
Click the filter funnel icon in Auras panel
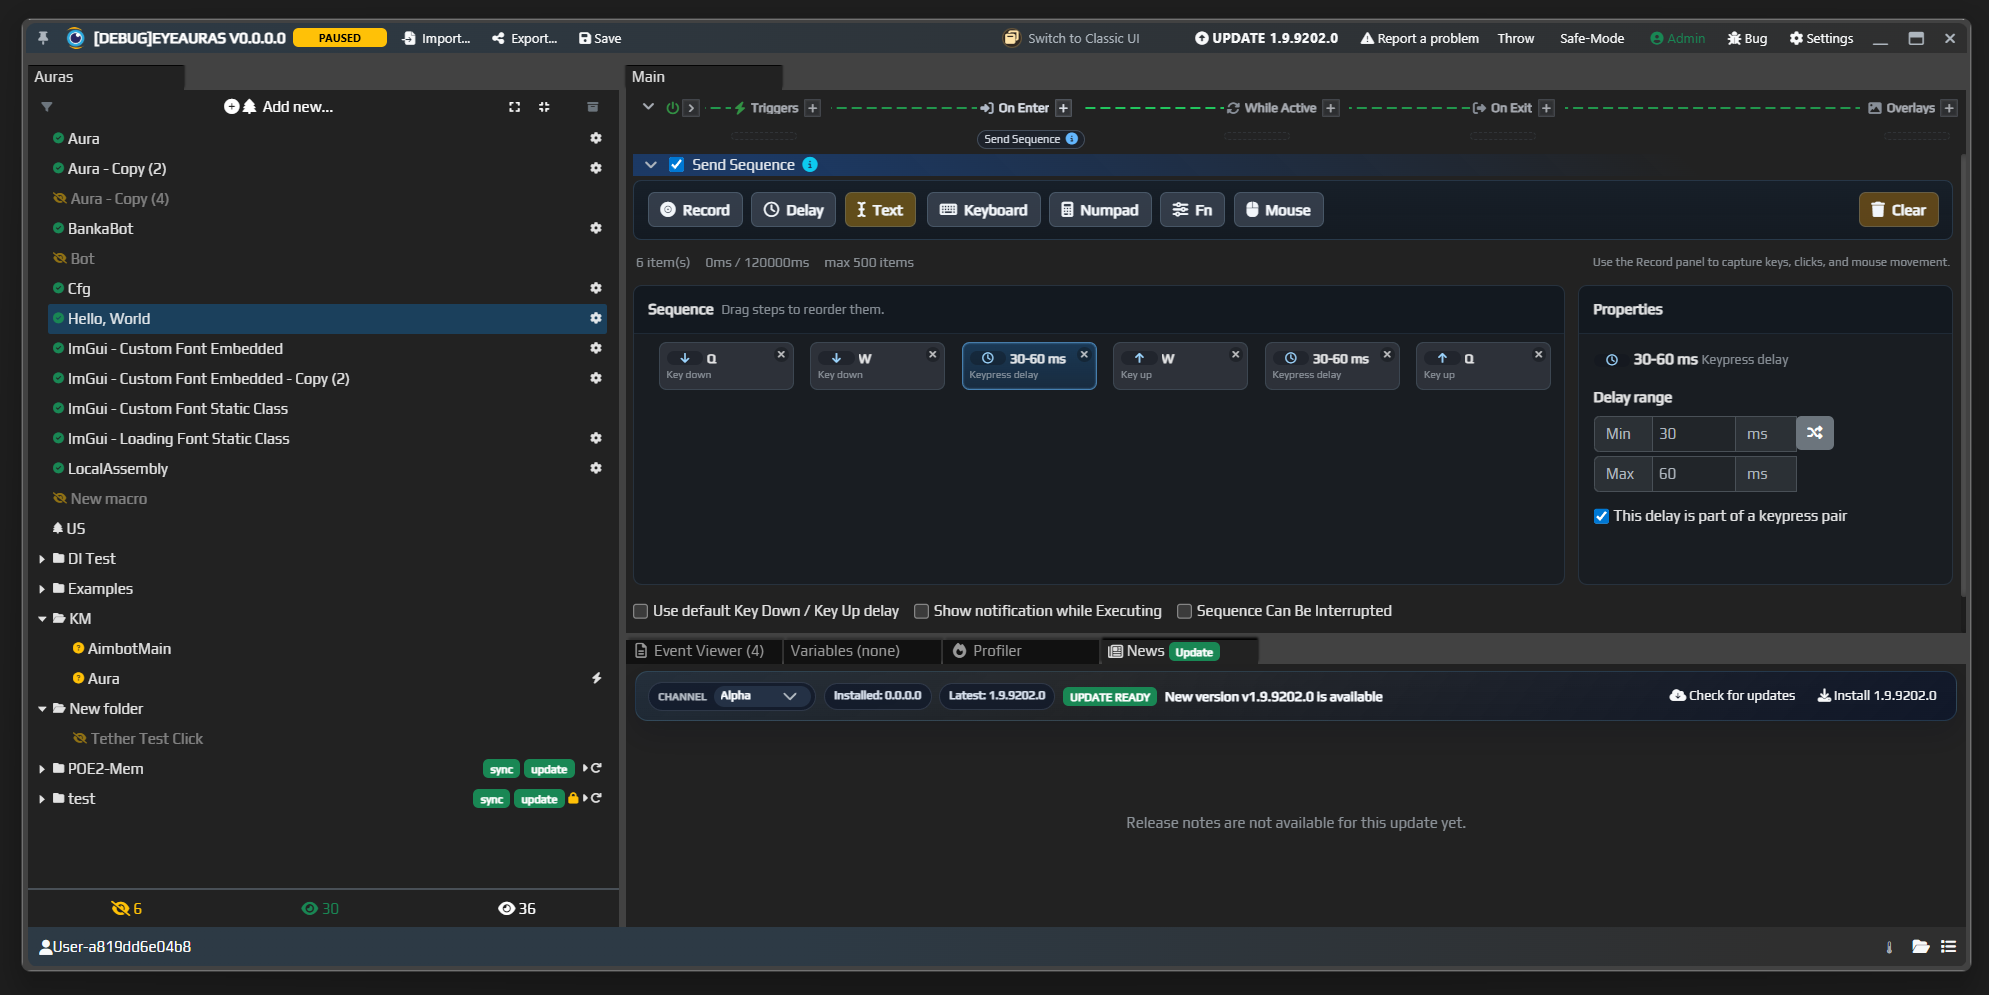click(x=47, y=107)
